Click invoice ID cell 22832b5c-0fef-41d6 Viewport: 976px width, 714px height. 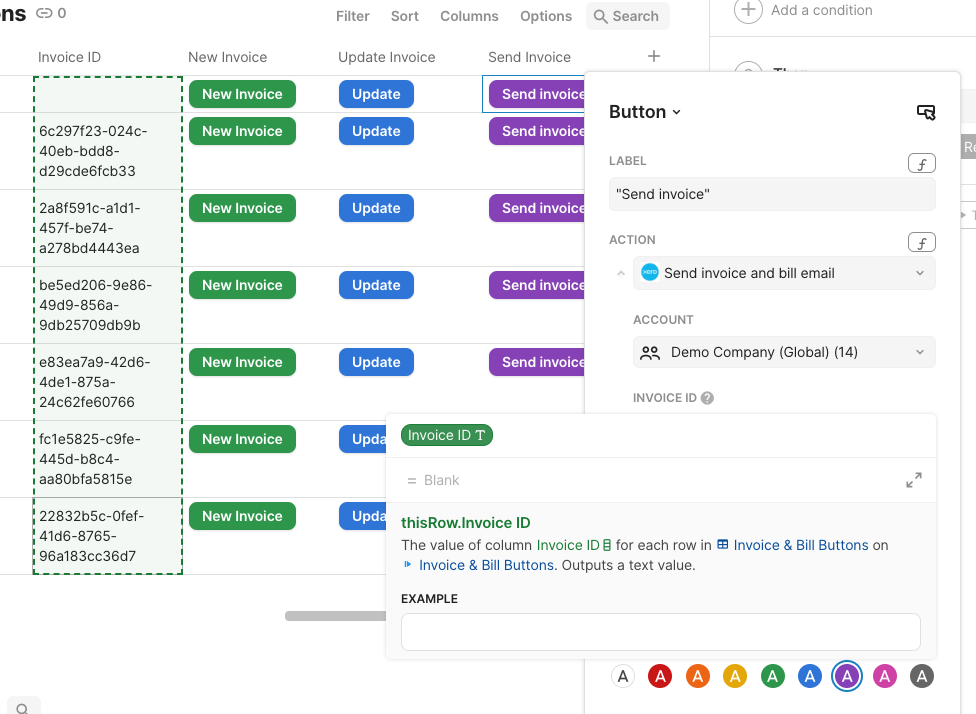pyautogui.click(x=107, y=536)
